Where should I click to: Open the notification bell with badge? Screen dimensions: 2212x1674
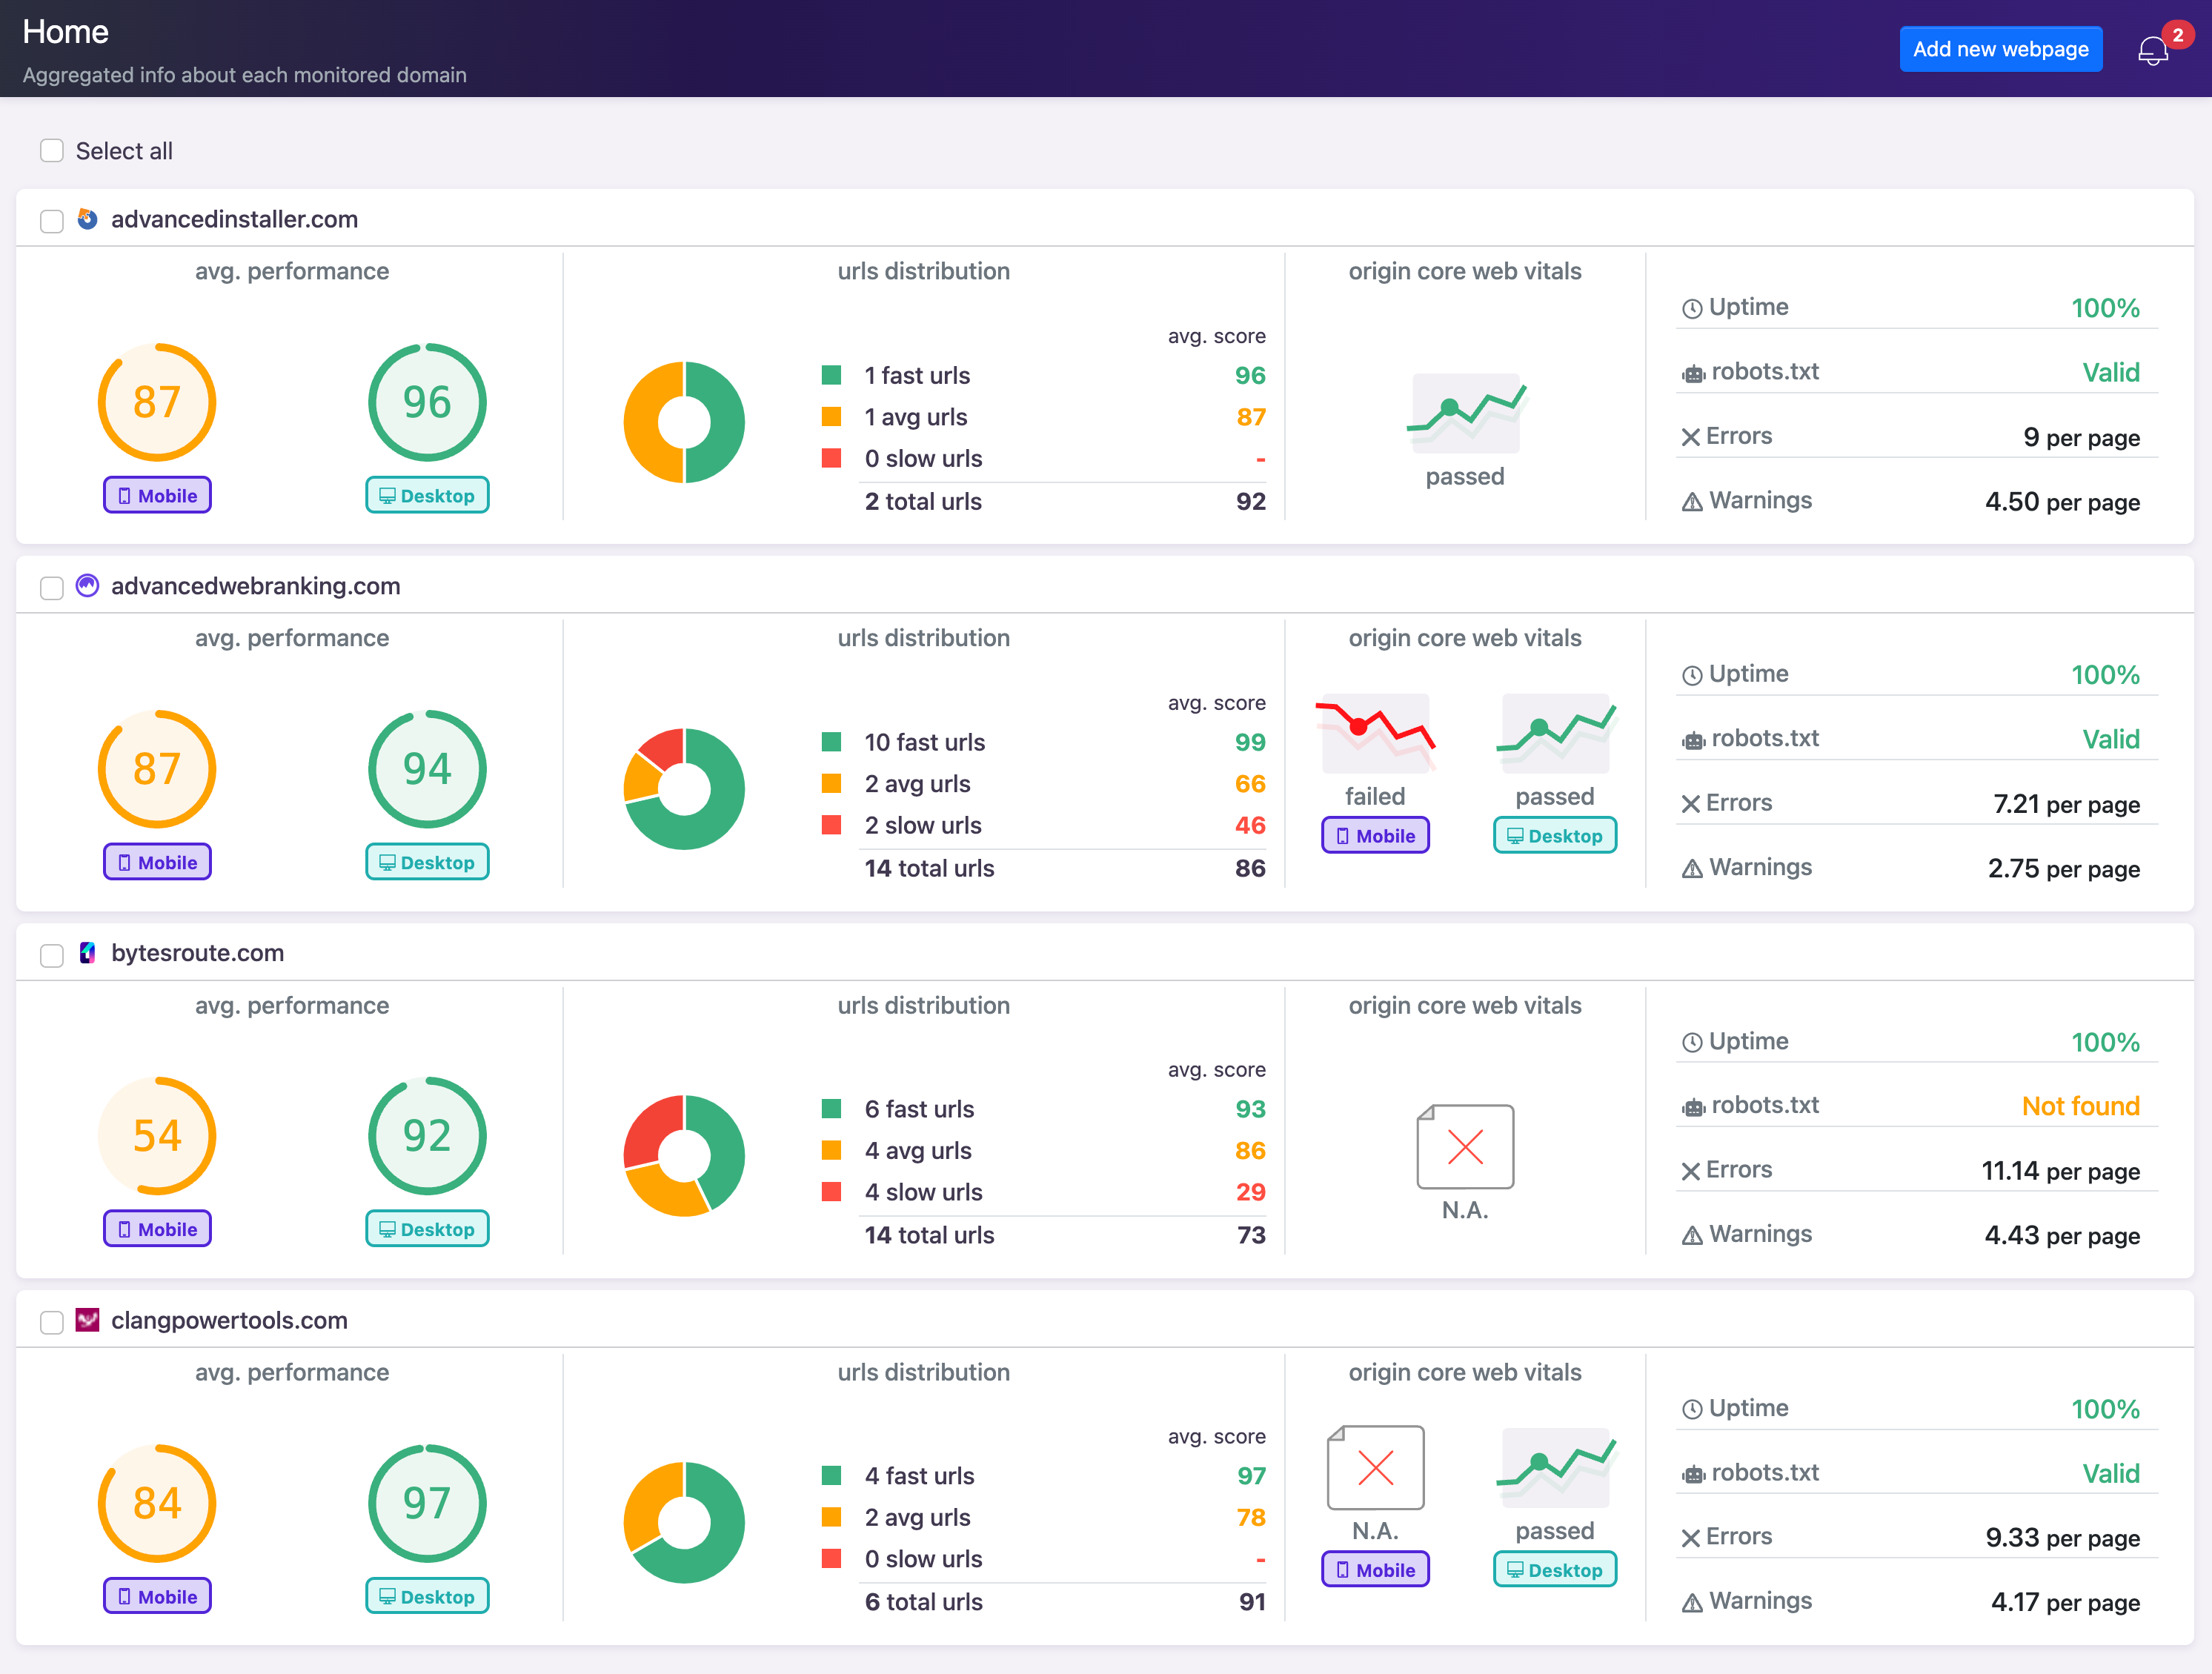(x=2152, y=48)
